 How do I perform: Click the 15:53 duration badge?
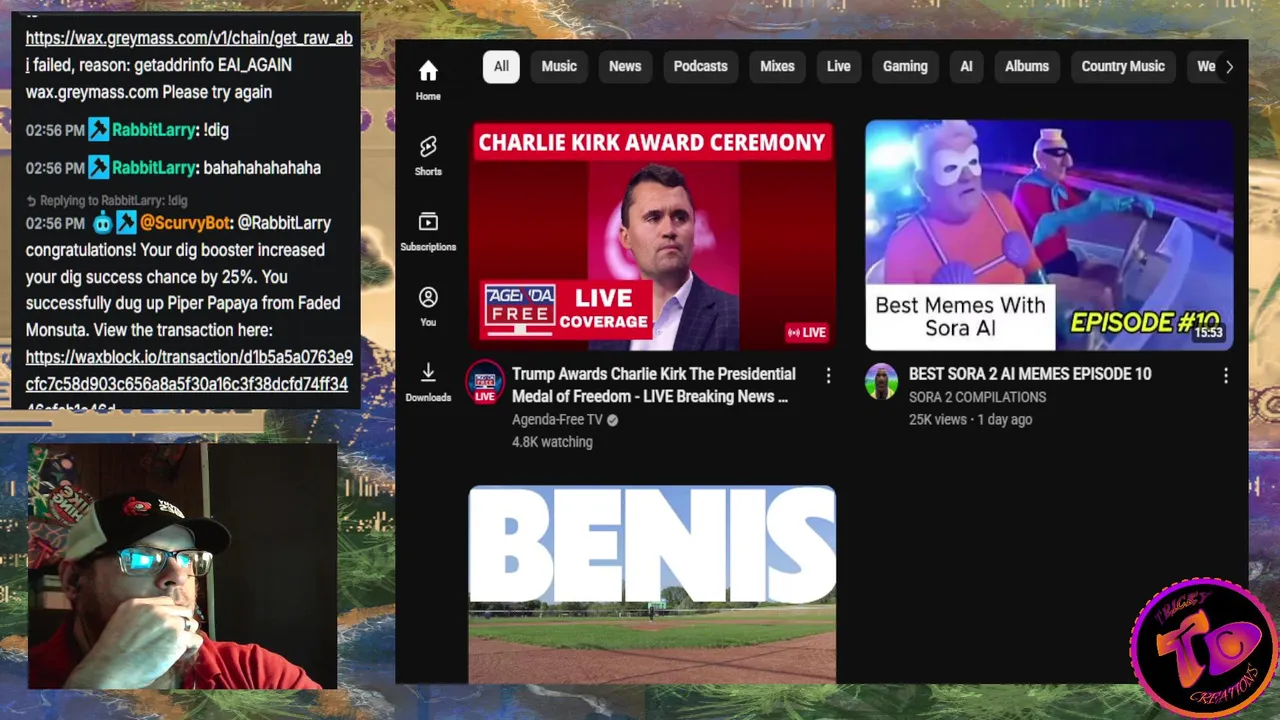tap(1208, 333)
